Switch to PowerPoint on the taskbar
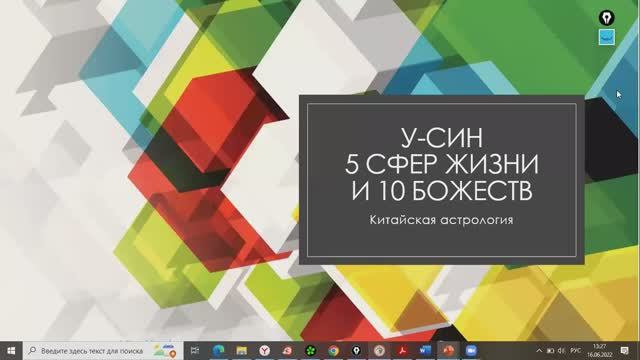 (x=449, y=351)
